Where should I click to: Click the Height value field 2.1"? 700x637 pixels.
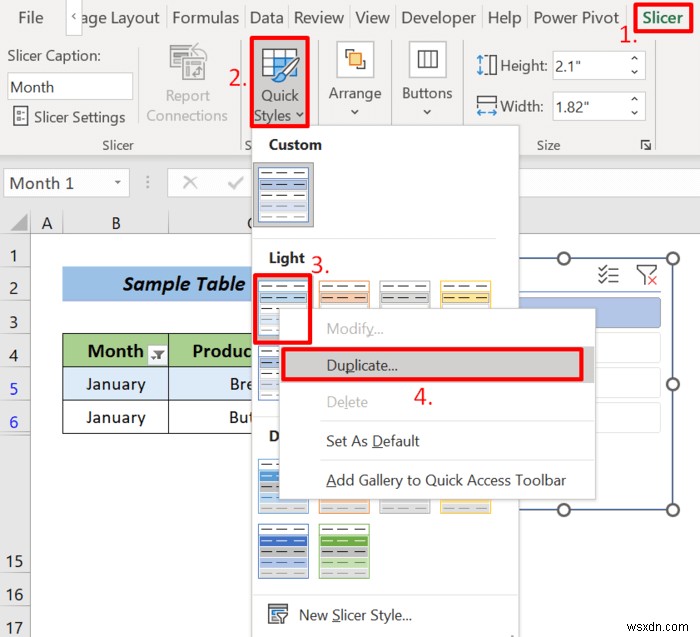point(589,66)
